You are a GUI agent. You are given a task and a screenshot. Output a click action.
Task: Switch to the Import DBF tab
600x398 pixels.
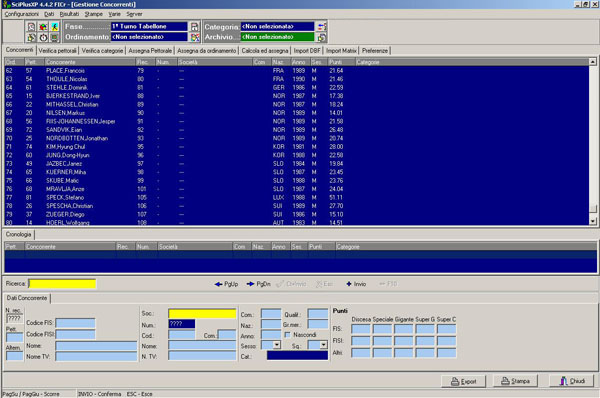(x=307, y=51)
